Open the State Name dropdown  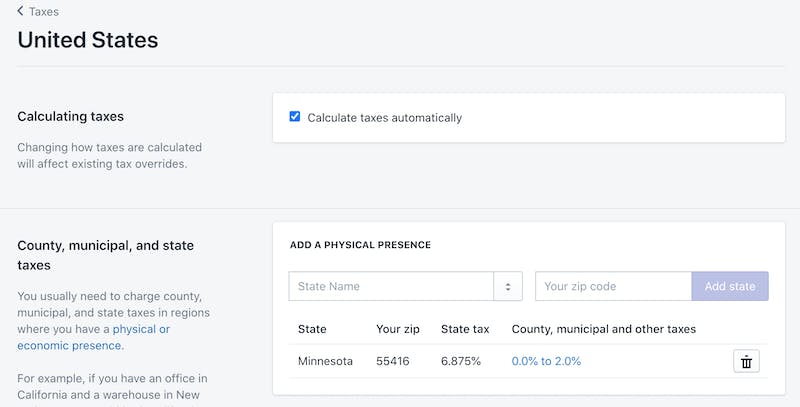coord(405,286)
